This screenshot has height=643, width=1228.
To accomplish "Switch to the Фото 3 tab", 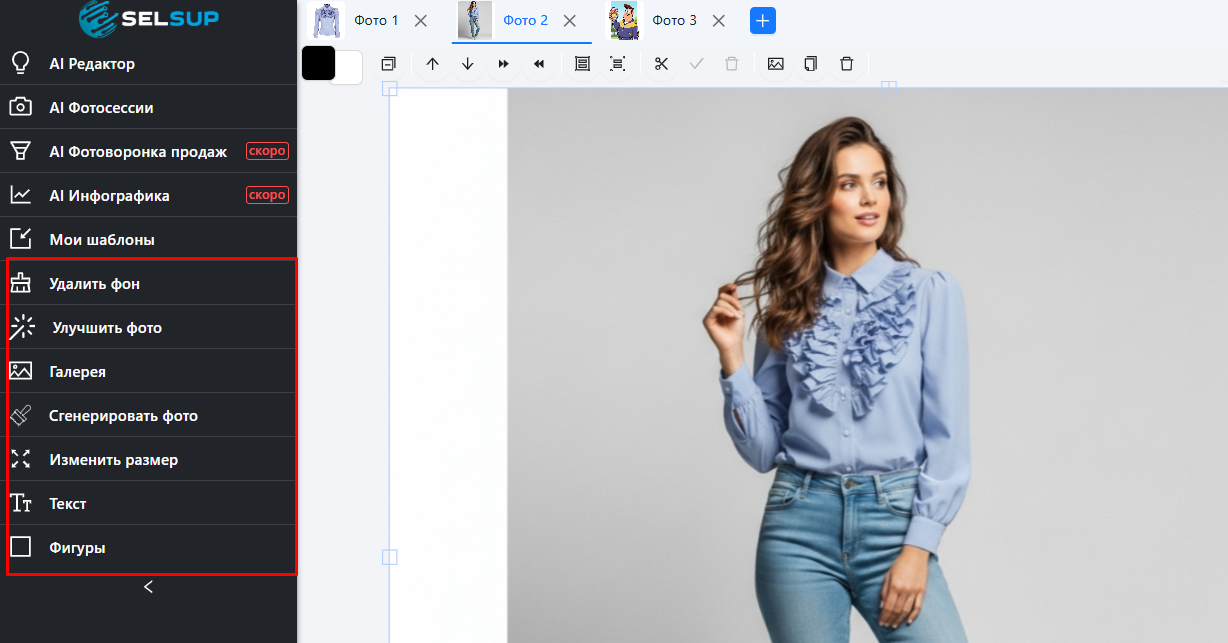I will pos(674,20).
